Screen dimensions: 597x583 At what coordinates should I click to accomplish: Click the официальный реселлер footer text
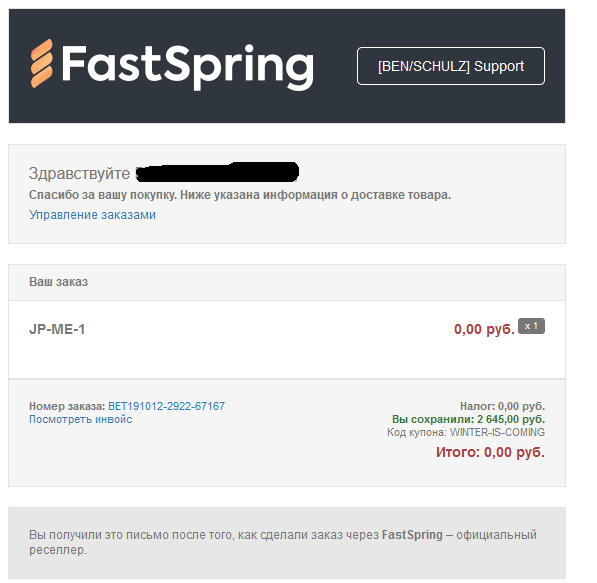click(x=283, y=543)
